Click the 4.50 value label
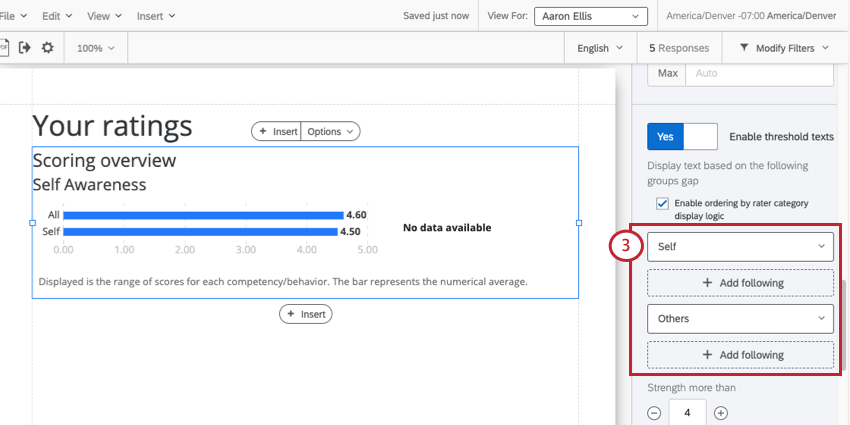The image size is (850, 425). pos(350,232)
